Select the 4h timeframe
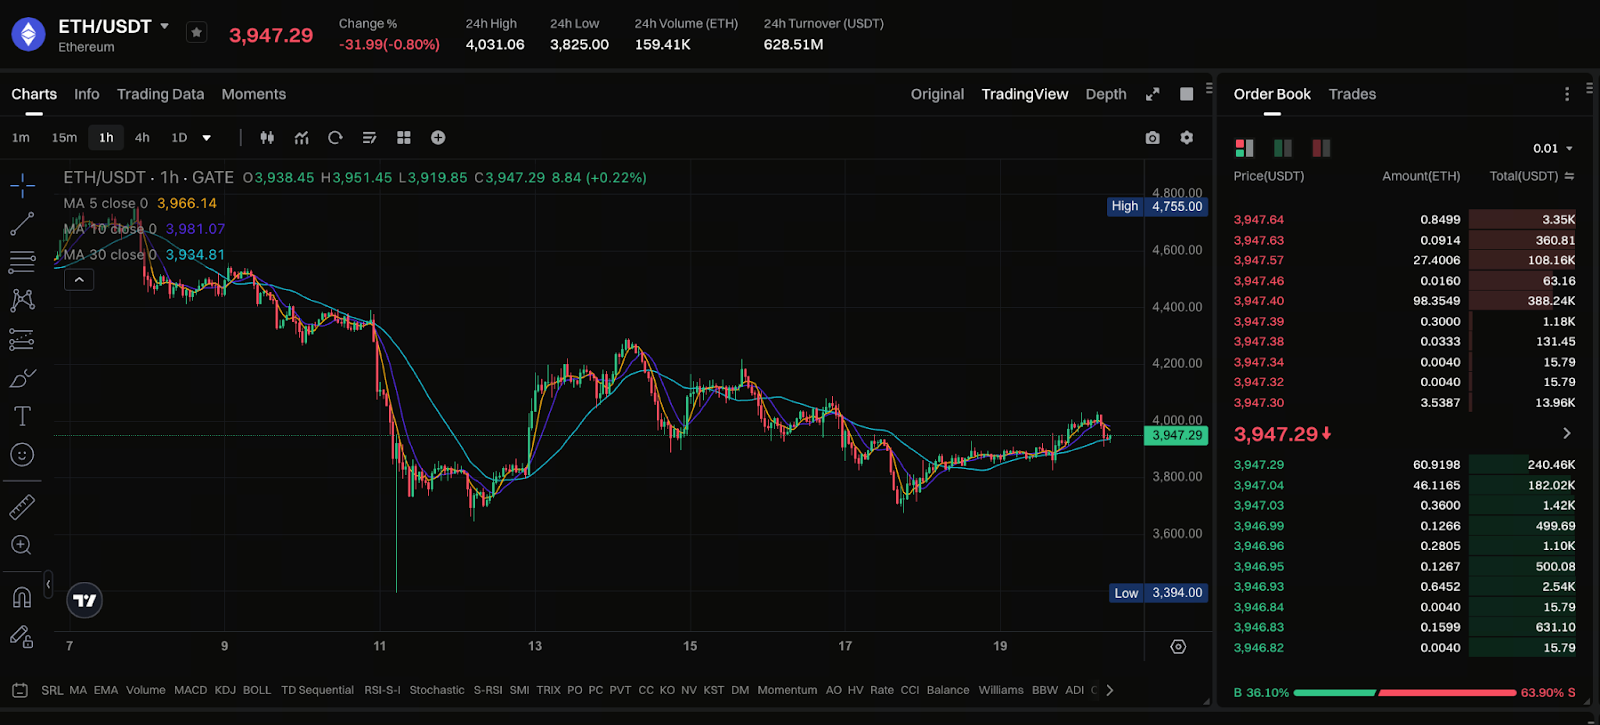This screenshot has width=1600, height=725. click(142, 138)
